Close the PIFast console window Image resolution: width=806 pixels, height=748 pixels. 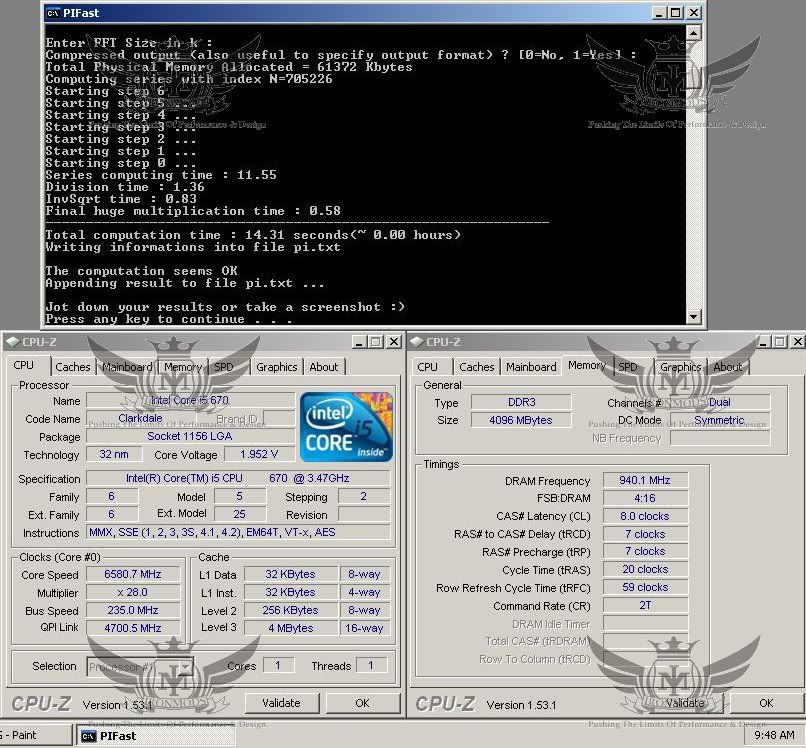694,13
